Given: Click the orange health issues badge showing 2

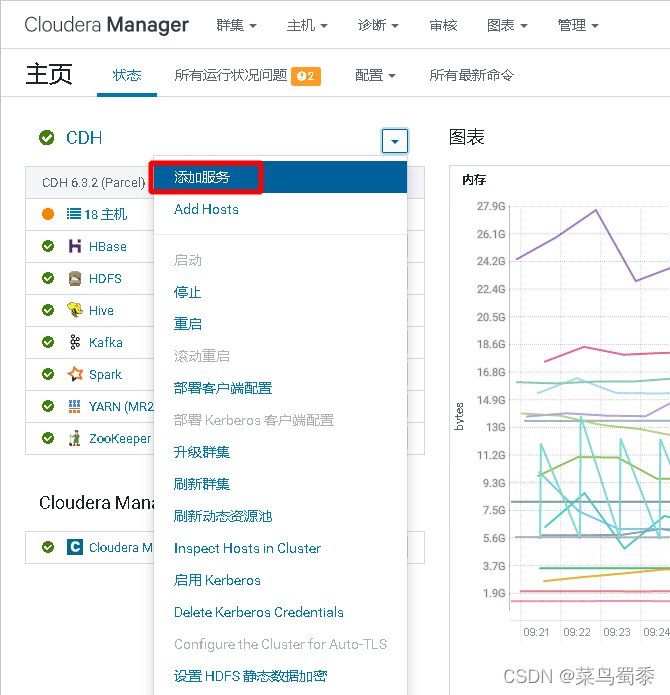Looking at the screenshot, I should tap(306, 76).
